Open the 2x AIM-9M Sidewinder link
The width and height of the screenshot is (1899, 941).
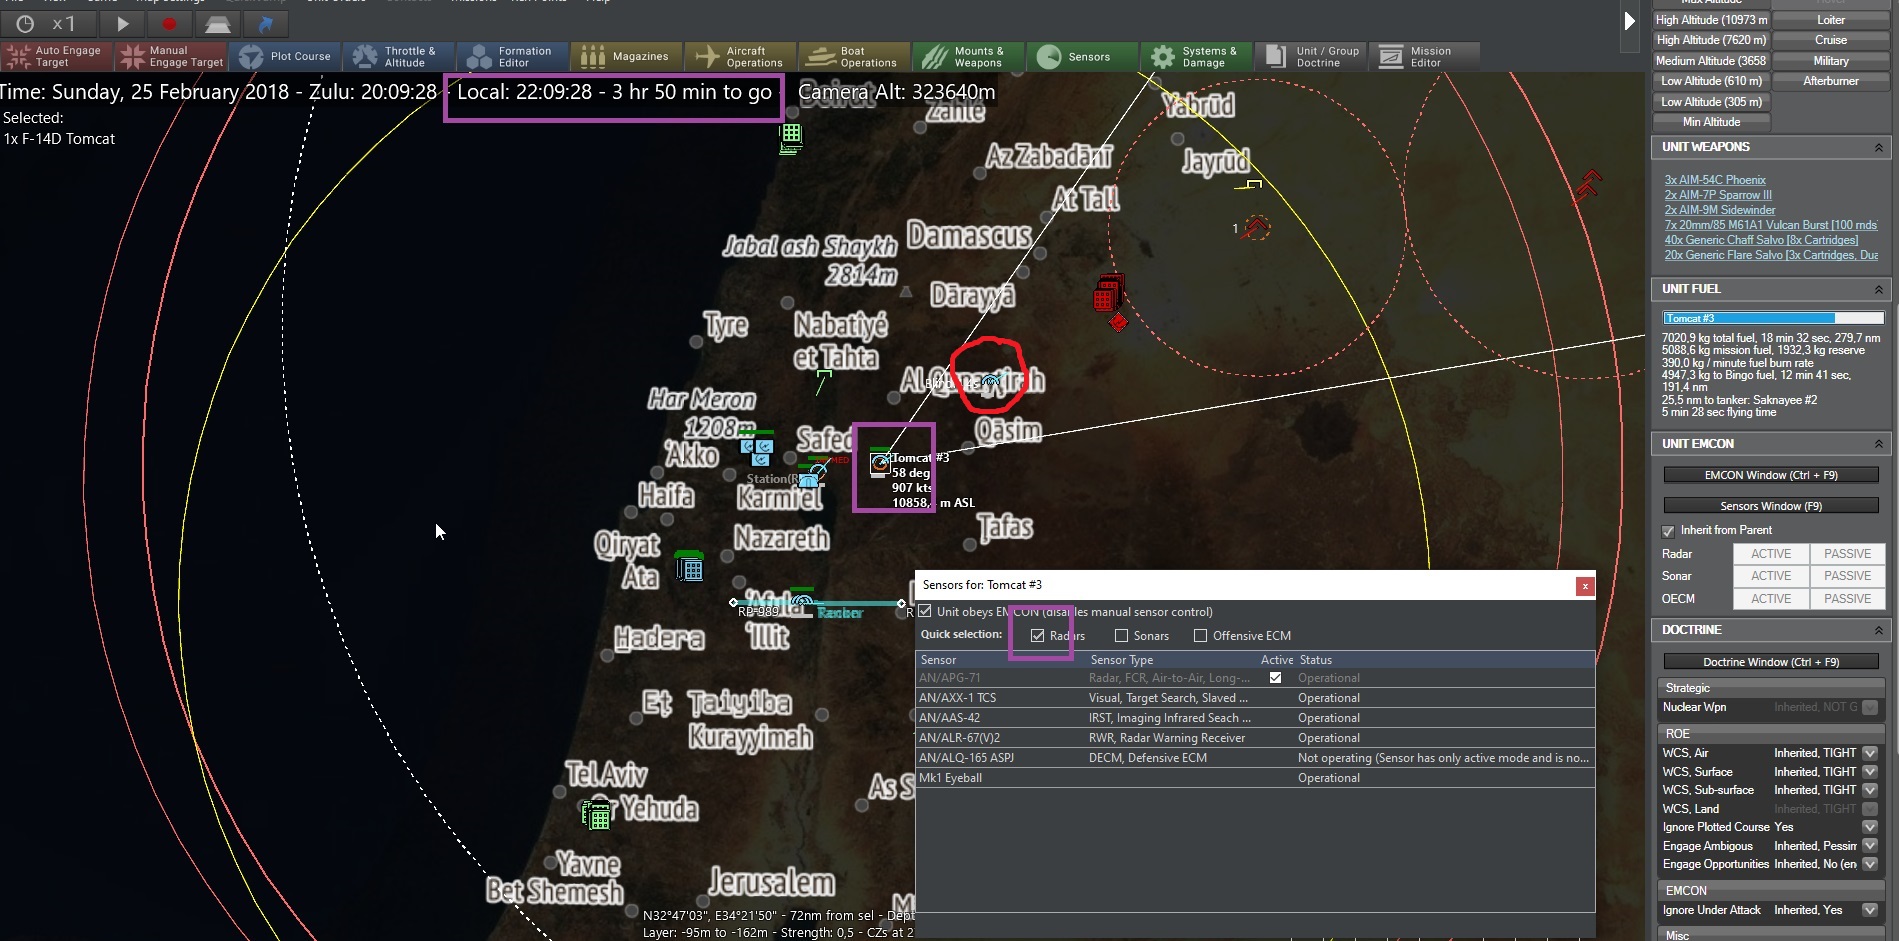click(x=1720, y=210)
